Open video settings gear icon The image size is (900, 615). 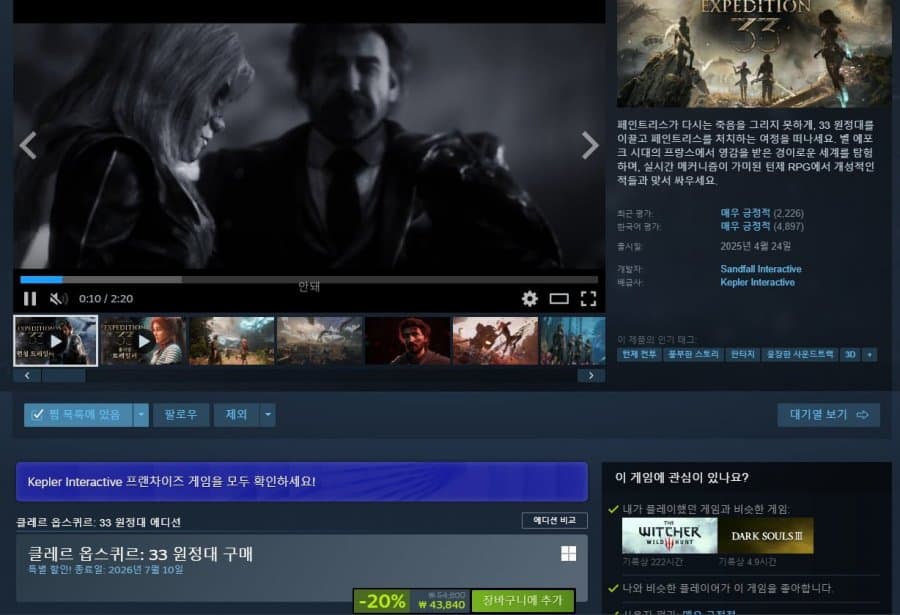pyautogui.click(x=529, y=299)
